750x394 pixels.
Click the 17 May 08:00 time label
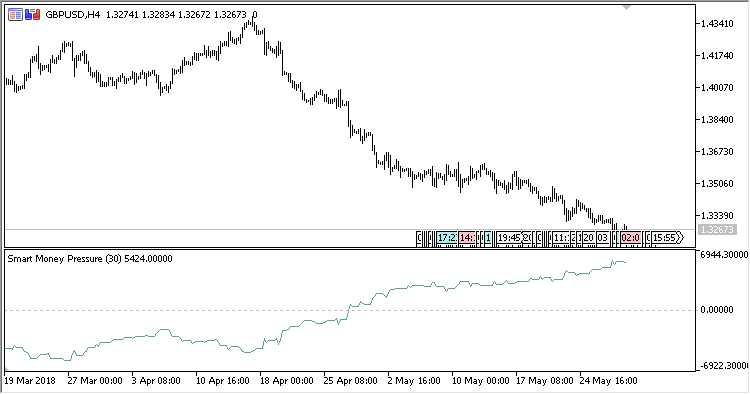pos(544,381)
